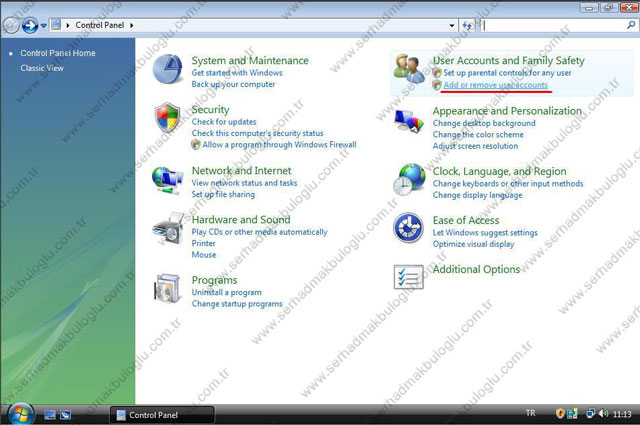Click the TR language indicator on taskbar
640x425 pixels.
pos(531,413)
